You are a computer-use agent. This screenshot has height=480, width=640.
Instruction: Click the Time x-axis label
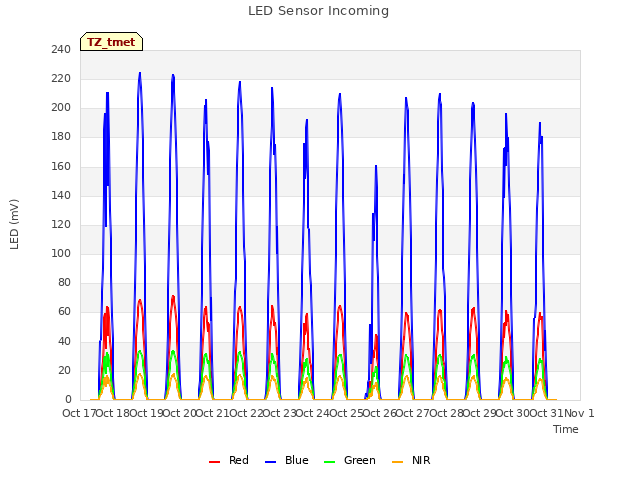[566, 429]
